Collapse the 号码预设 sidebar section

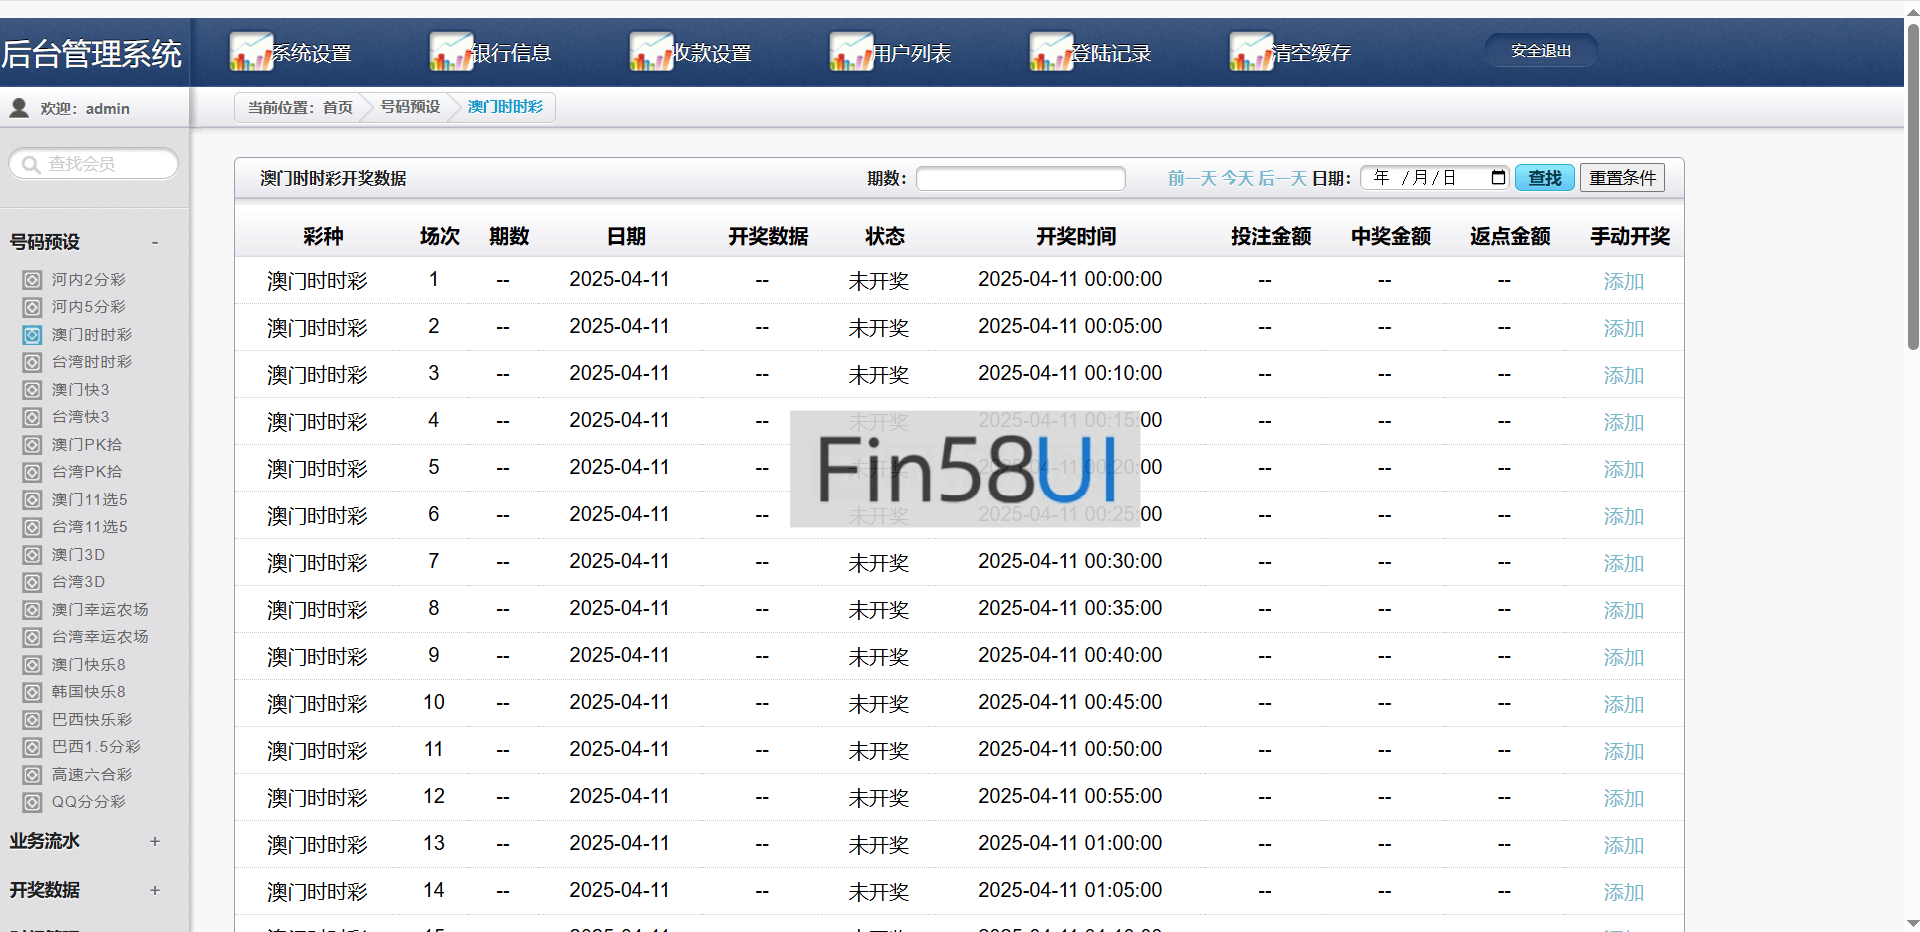coord(155,242)
